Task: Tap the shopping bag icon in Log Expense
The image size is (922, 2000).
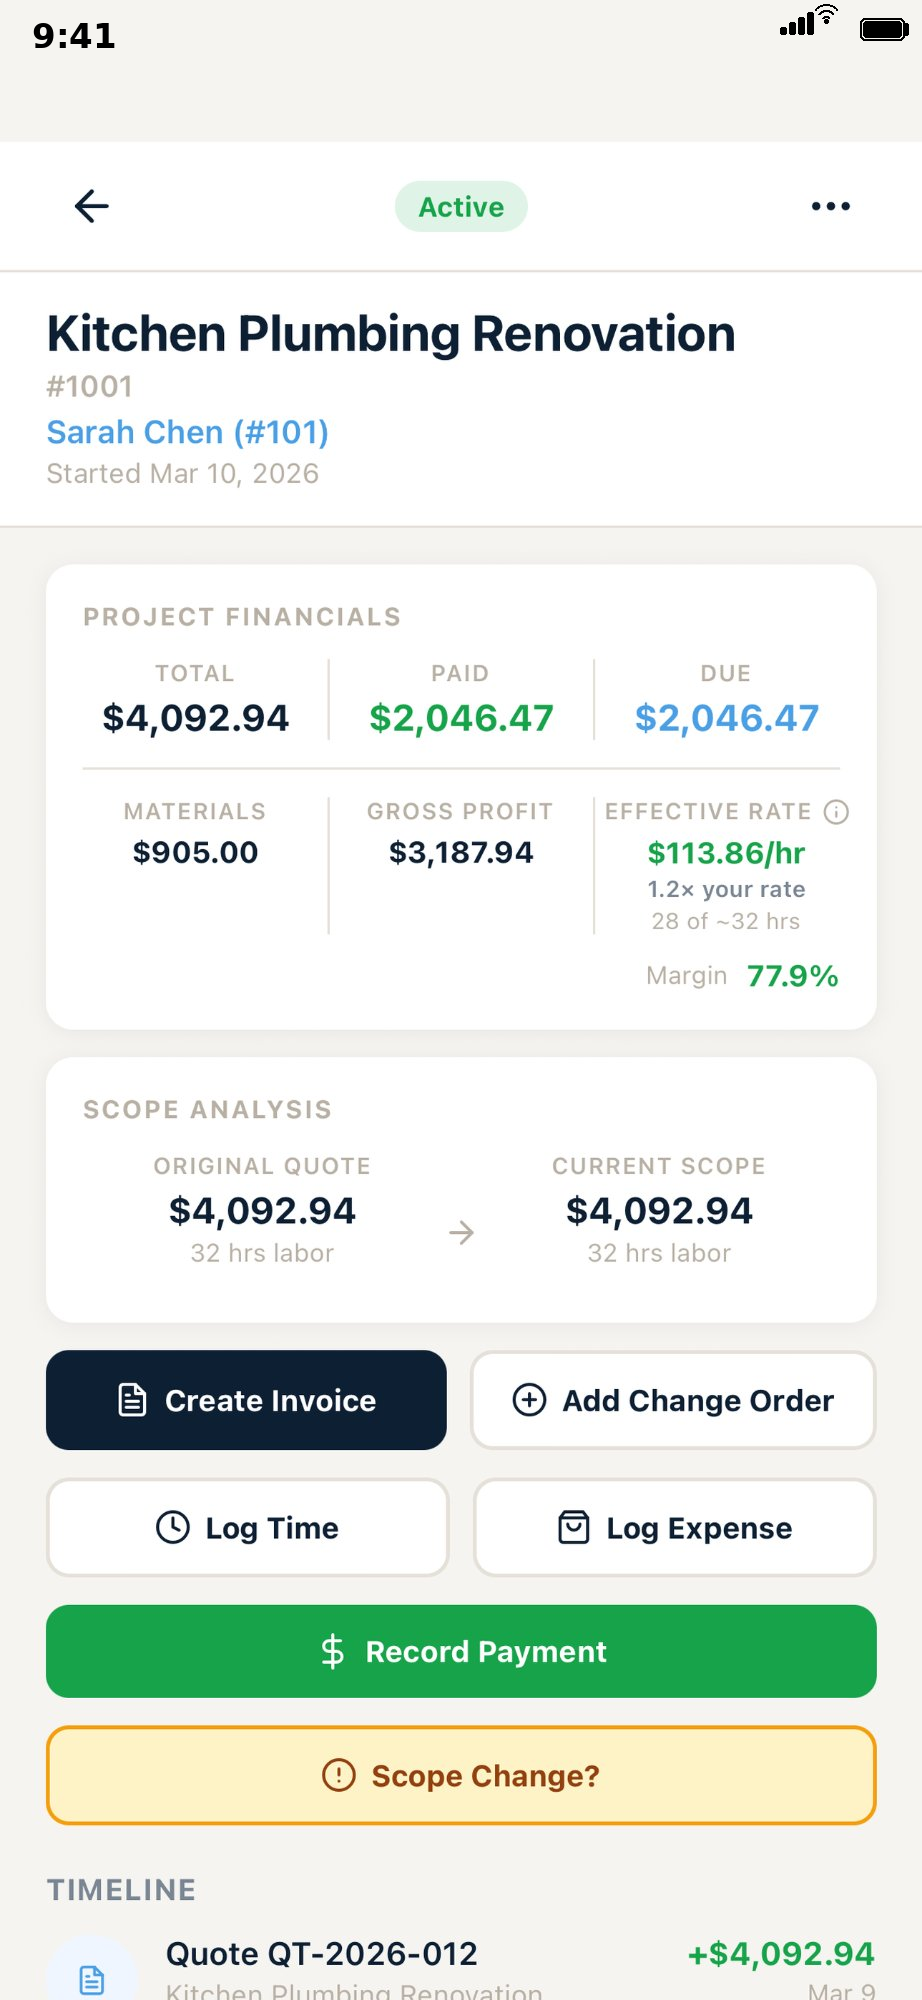Action: pos(572,1527)
